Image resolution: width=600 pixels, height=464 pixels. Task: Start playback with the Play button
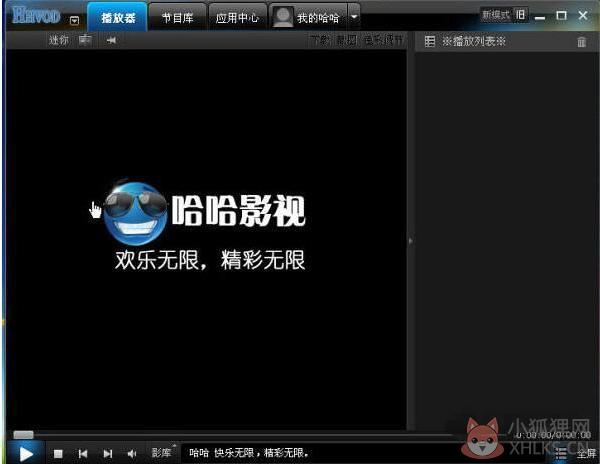26,454
